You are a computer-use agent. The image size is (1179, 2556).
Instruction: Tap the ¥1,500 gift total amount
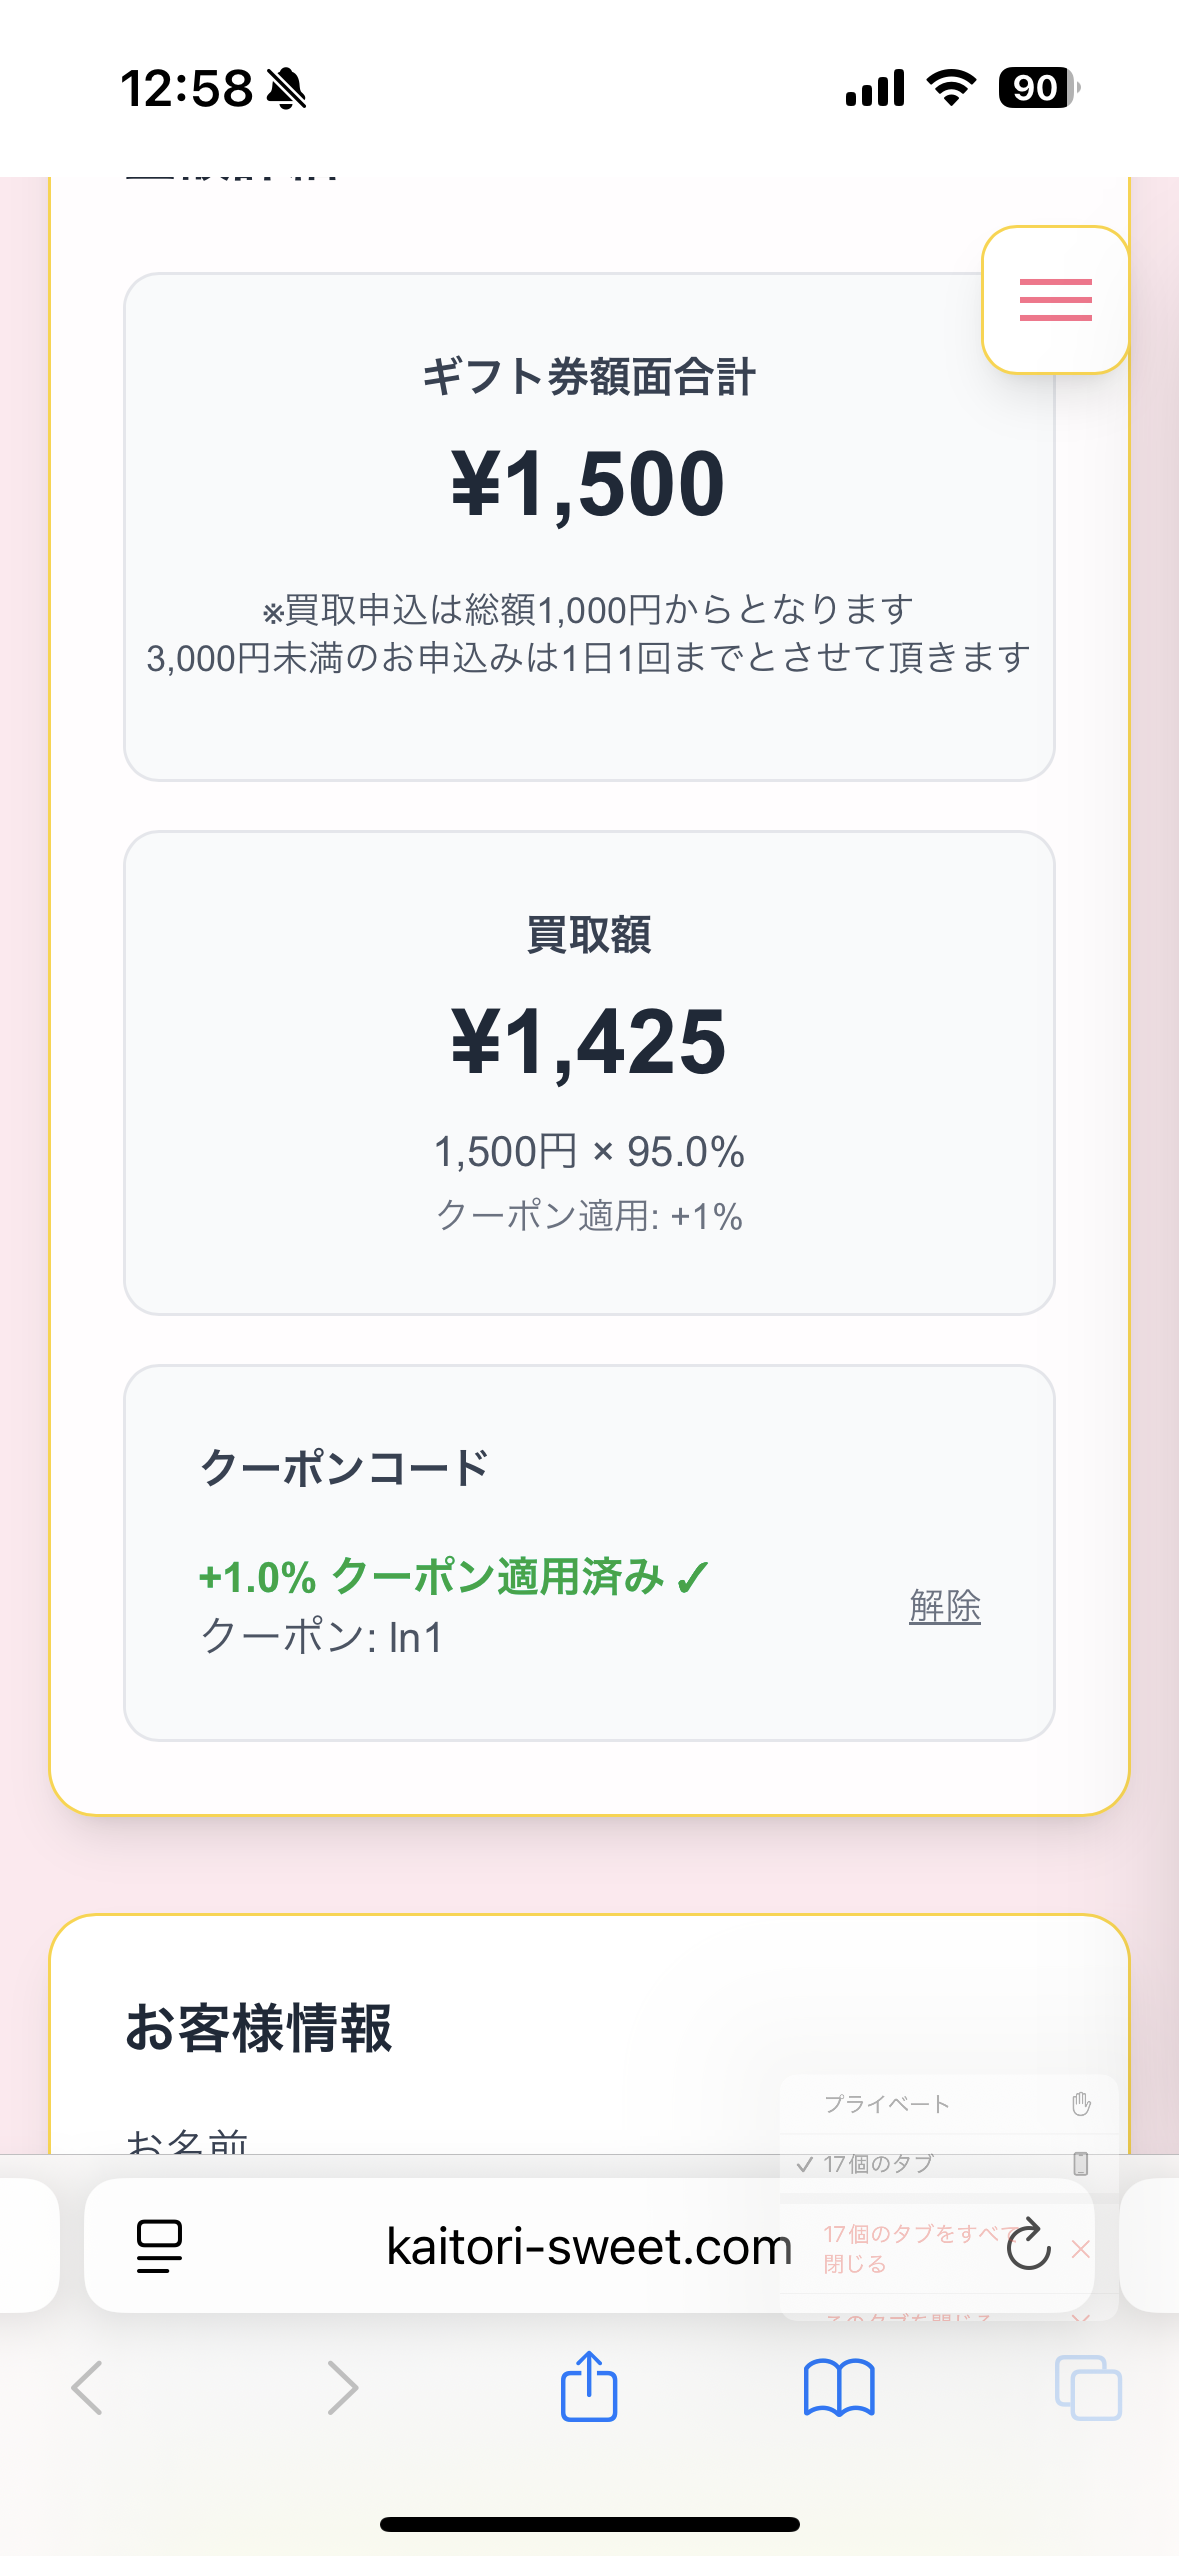click(x=589, y=484)
